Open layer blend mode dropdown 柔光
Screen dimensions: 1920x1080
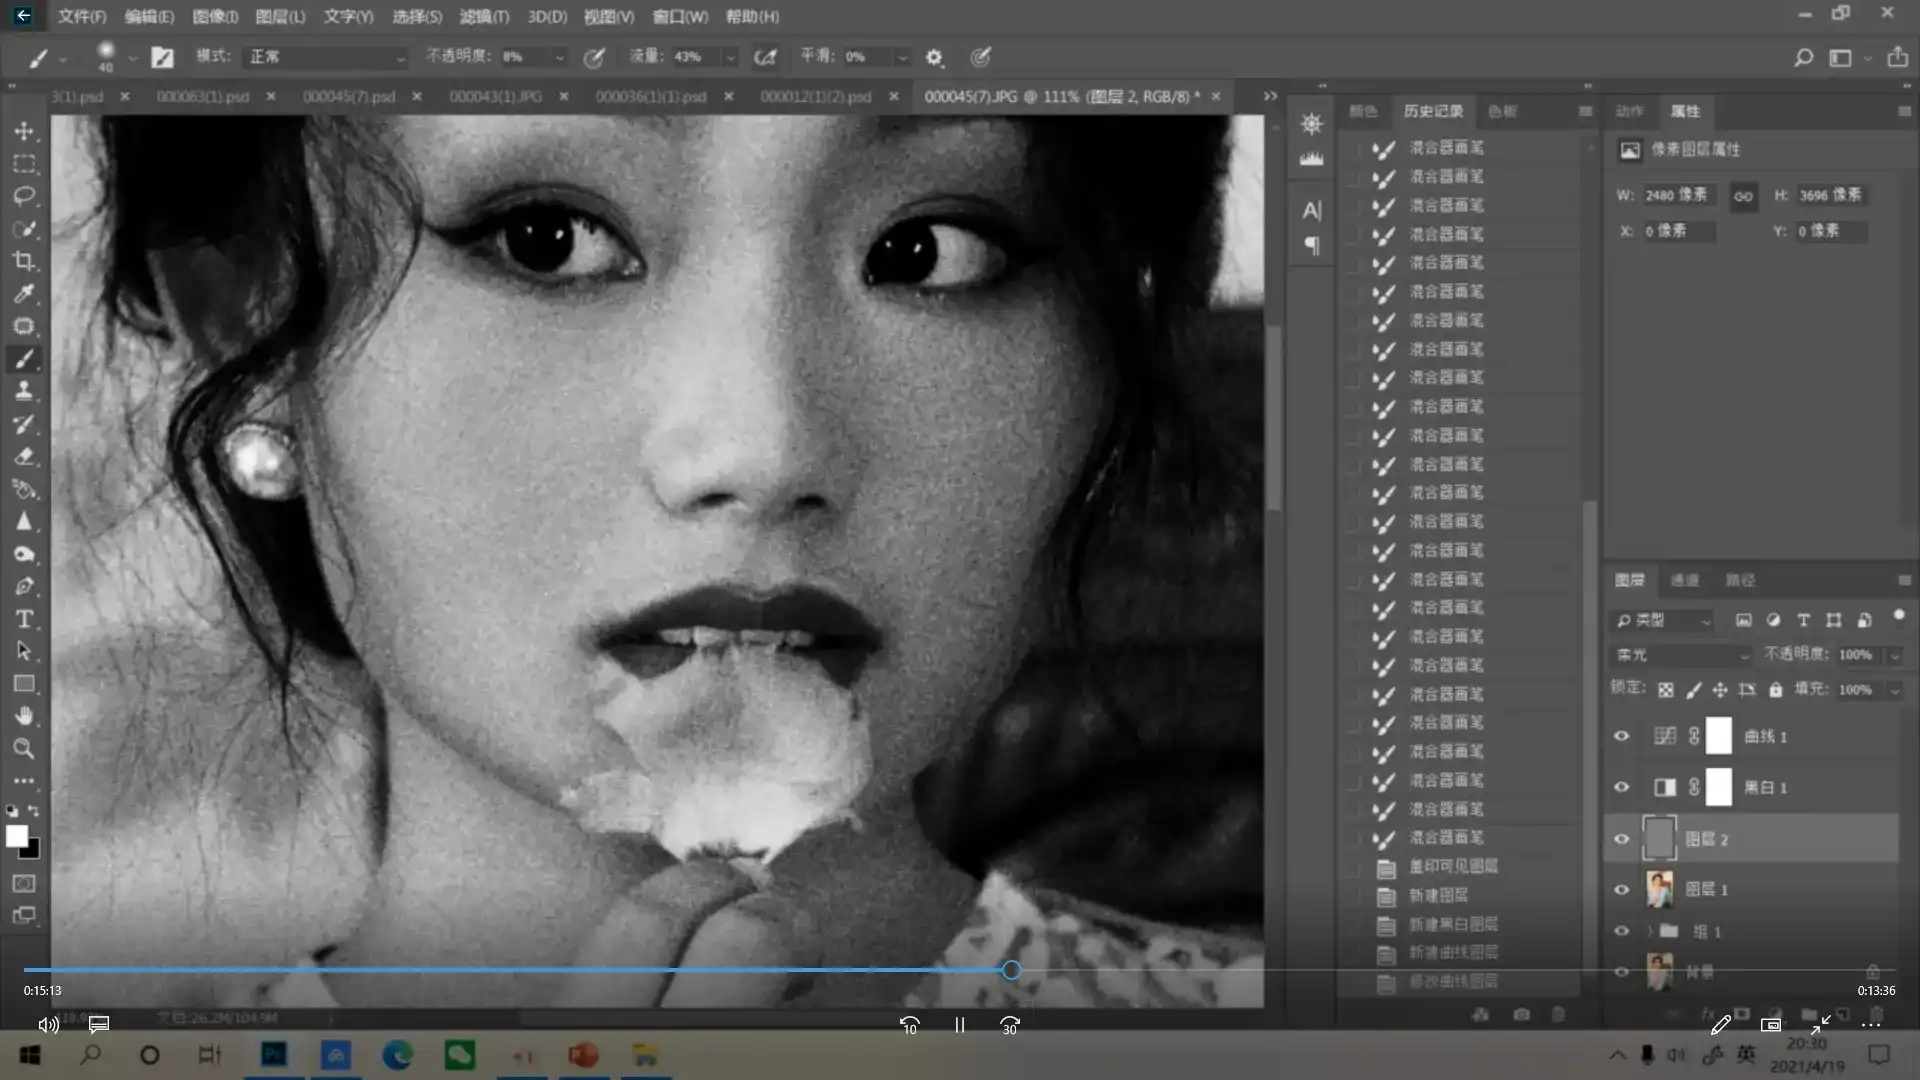pos(1681,655)
